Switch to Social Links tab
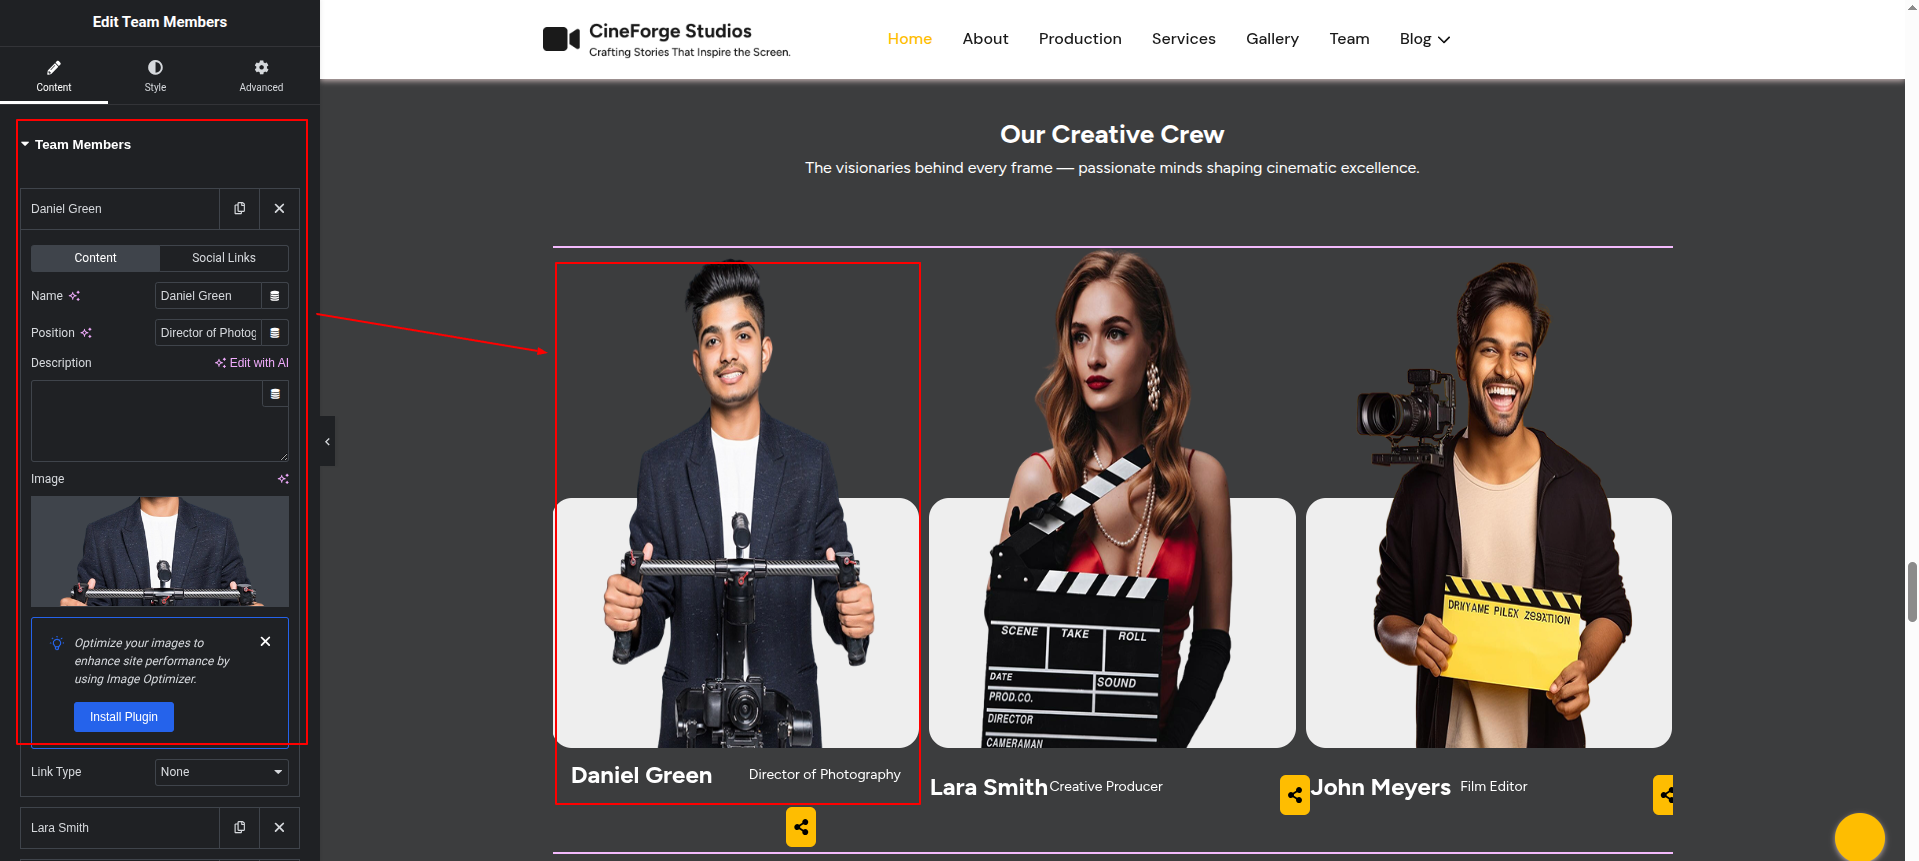1919x861 pixels. pyautogui.click(x=224, y=258)
